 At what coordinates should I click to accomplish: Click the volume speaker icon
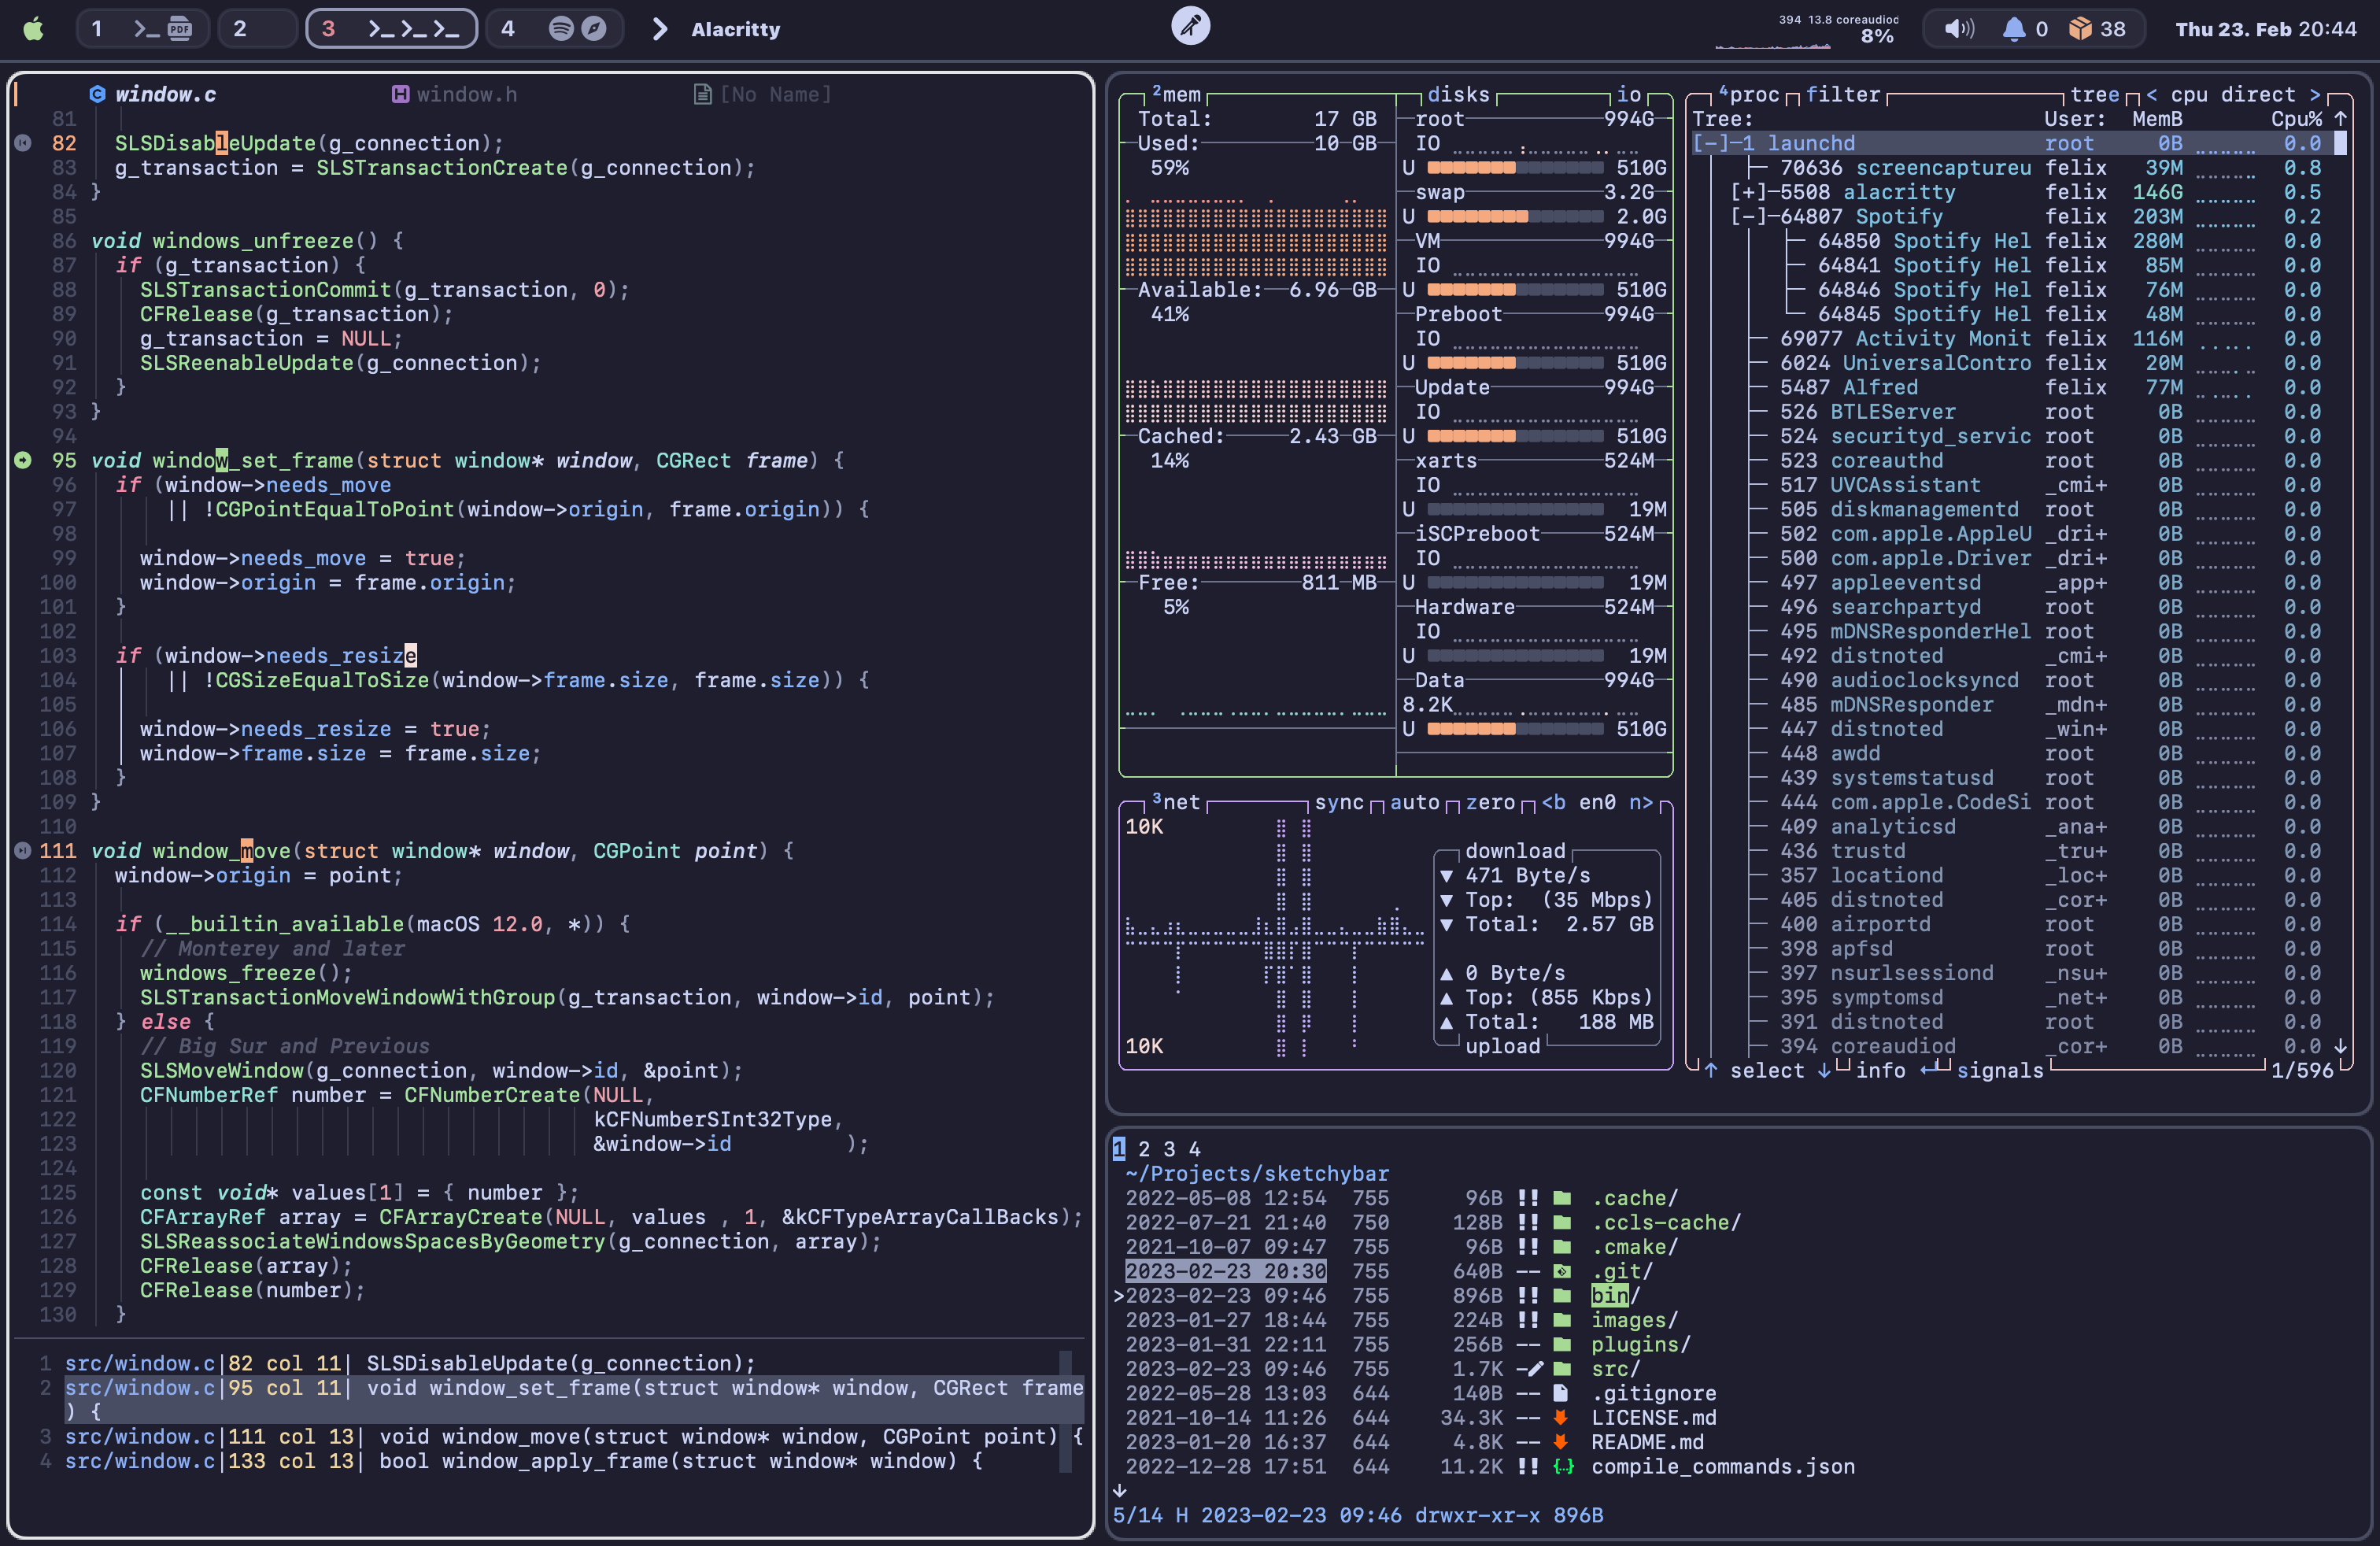[x=1959, y=29]
